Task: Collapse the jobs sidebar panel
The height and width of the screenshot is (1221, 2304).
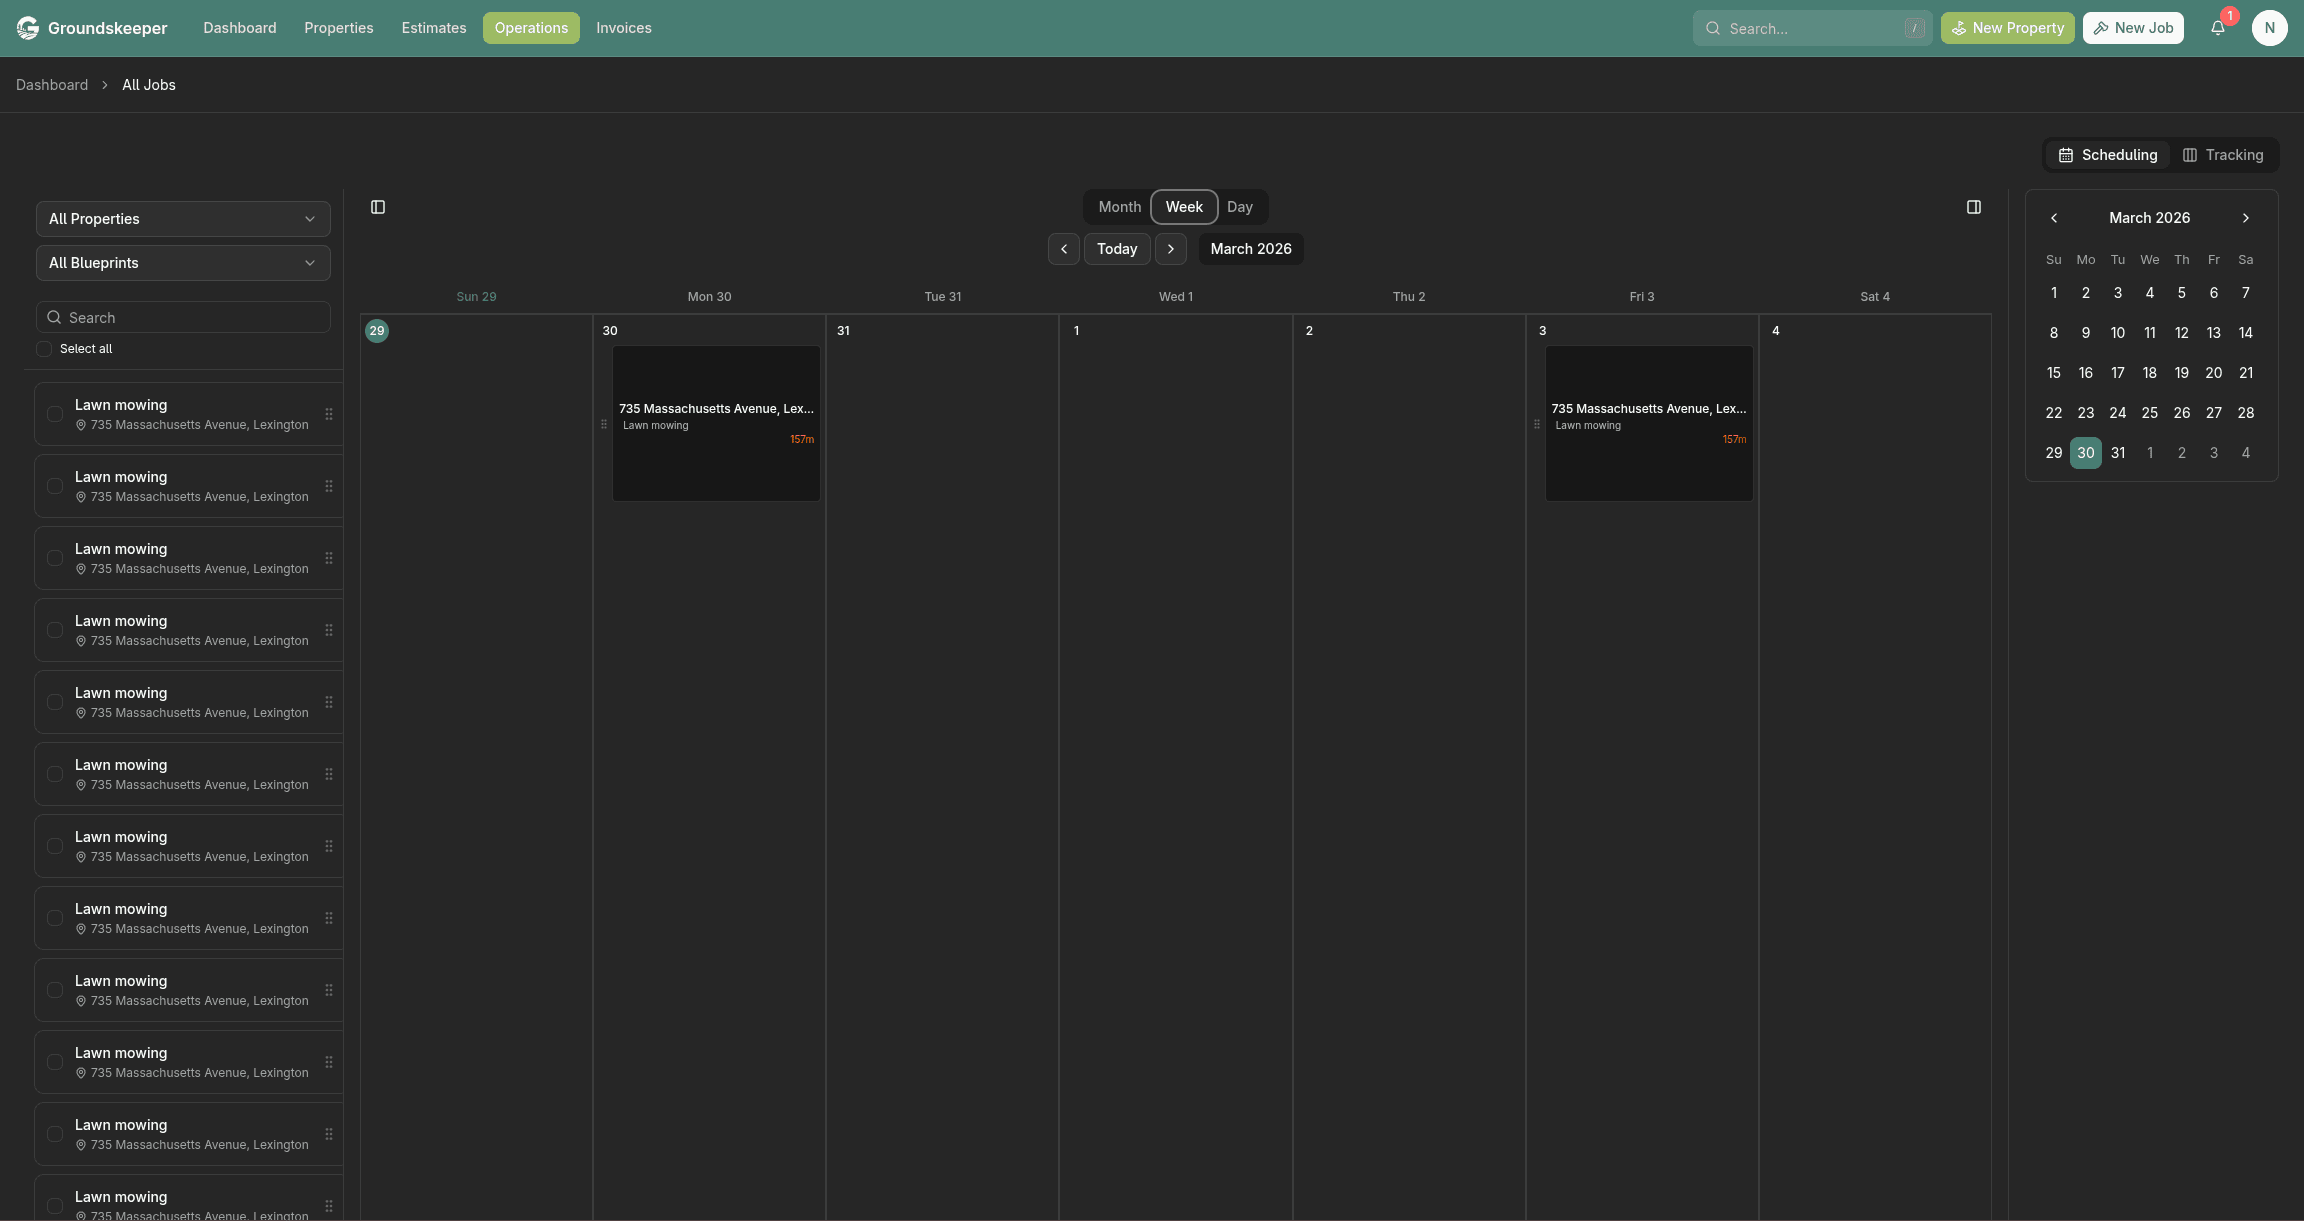Action: coord(378,207)
